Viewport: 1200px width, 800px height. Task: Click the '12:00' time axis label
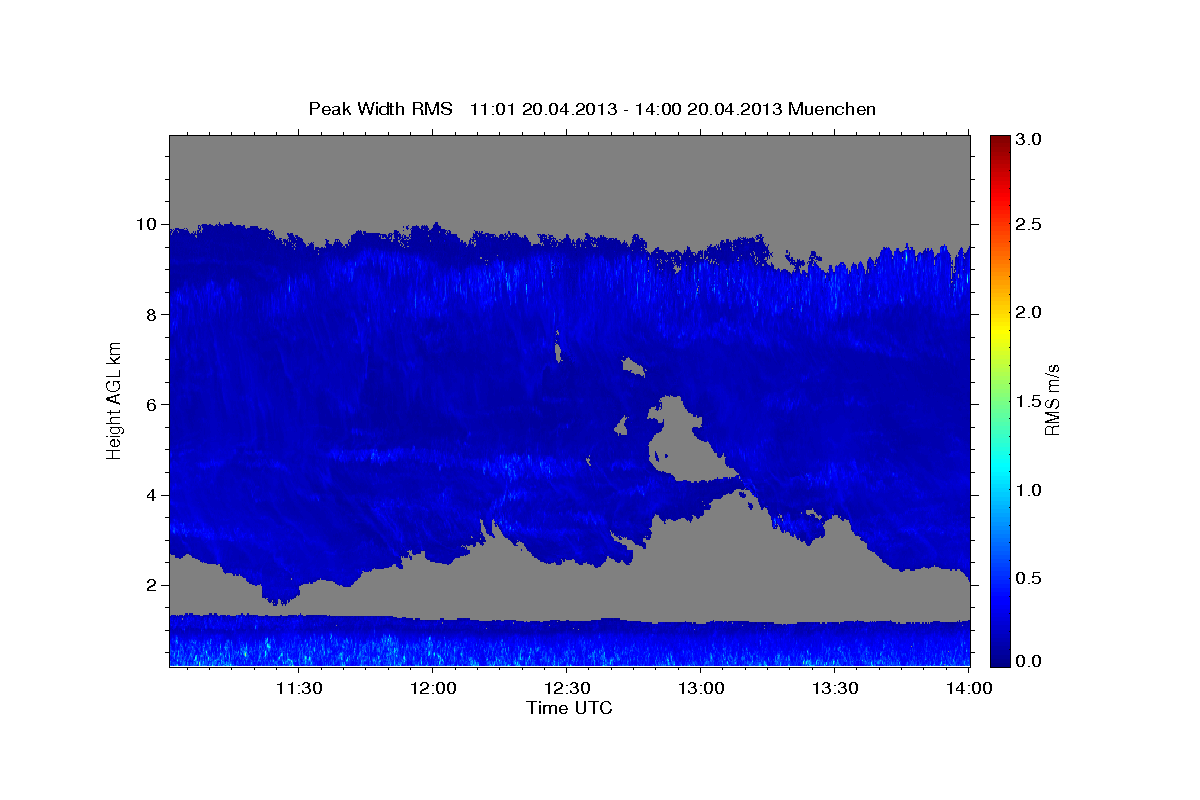coord(433,688)
